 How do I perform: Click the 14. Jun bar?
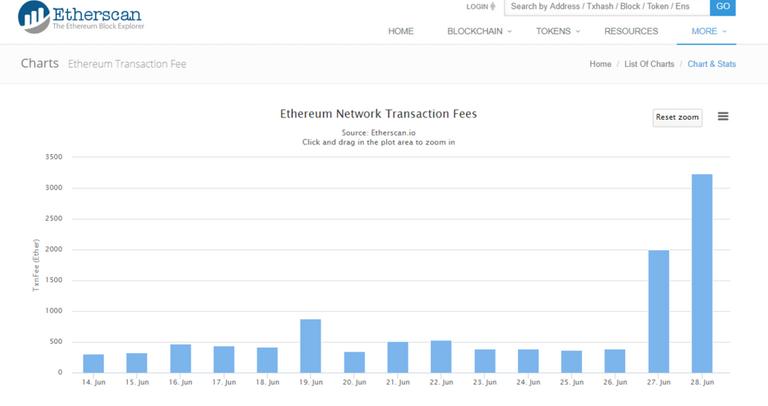tap(93, 363)
